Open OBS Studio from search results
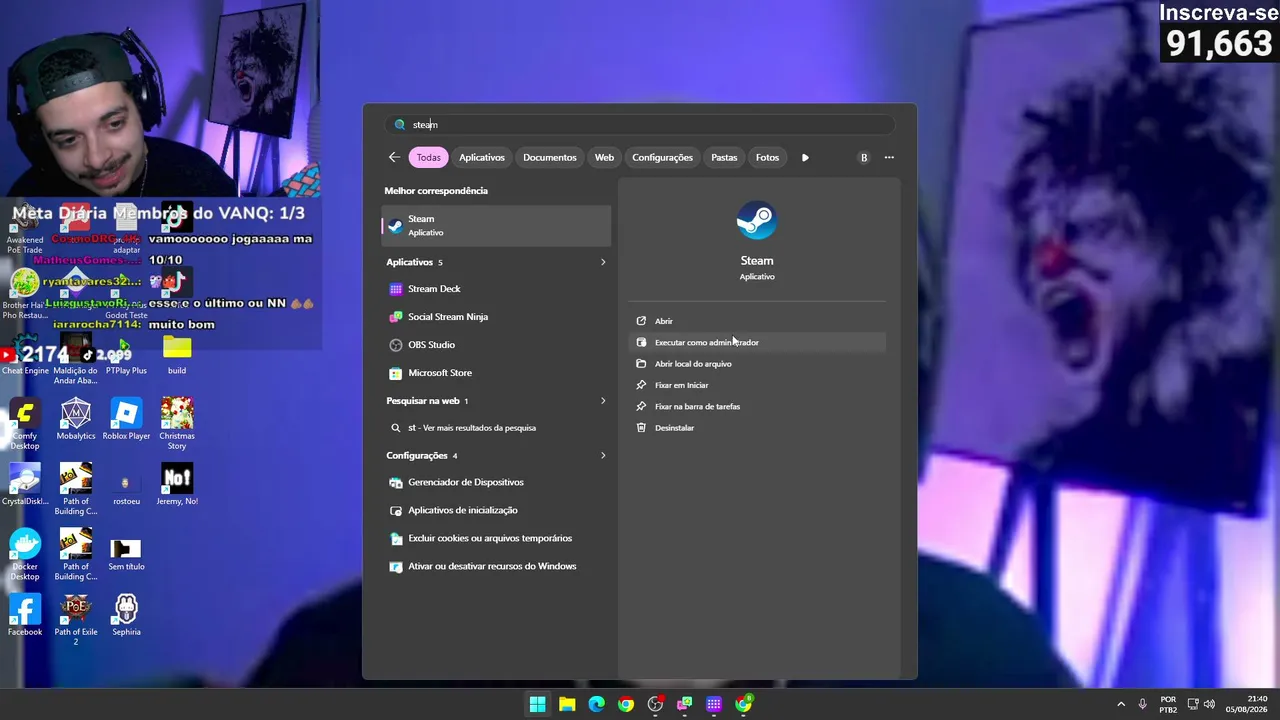The image size is (1280, 720). (x=496, y=345)
